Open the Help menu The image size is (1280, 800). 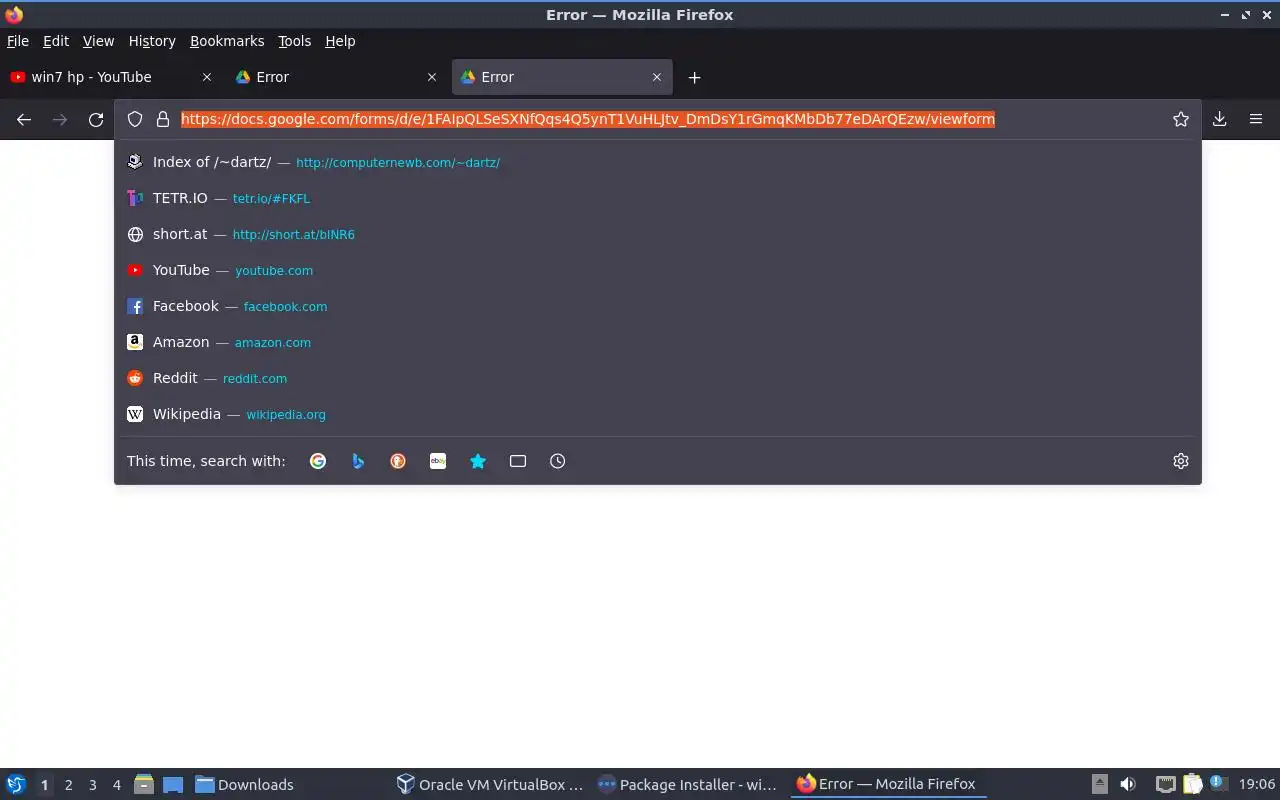tap(340, 41)
